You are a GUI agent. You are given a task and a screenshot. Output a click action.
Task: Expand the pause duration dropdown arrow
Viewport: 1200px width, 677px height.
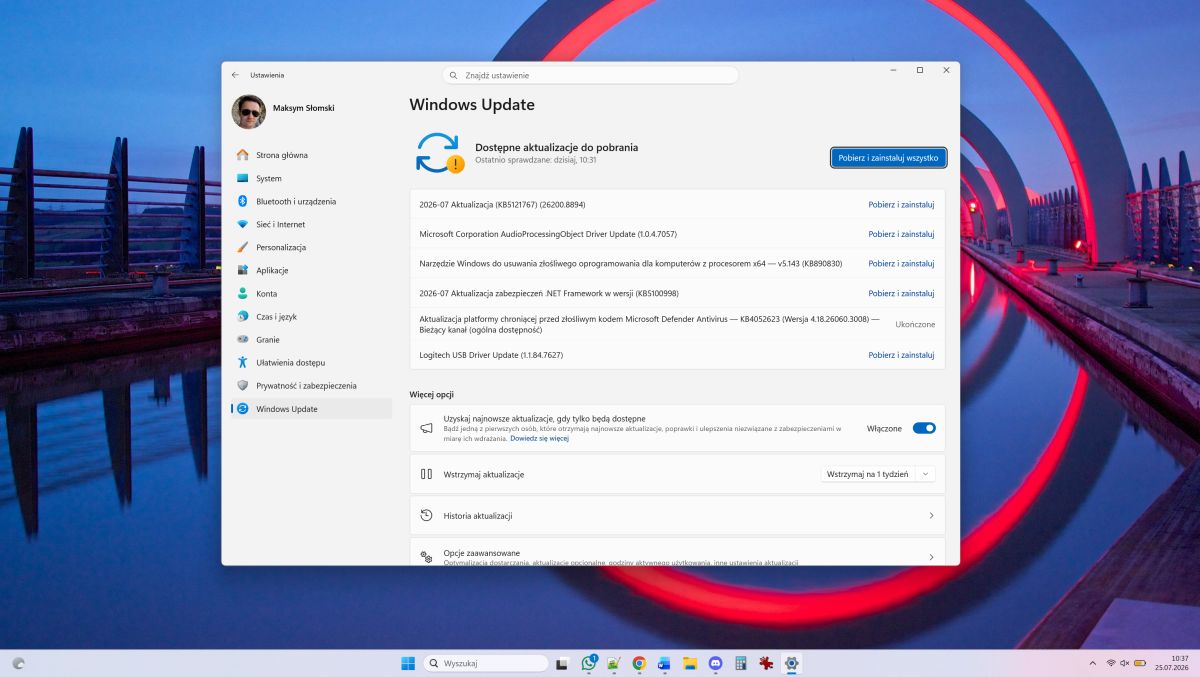925,474
